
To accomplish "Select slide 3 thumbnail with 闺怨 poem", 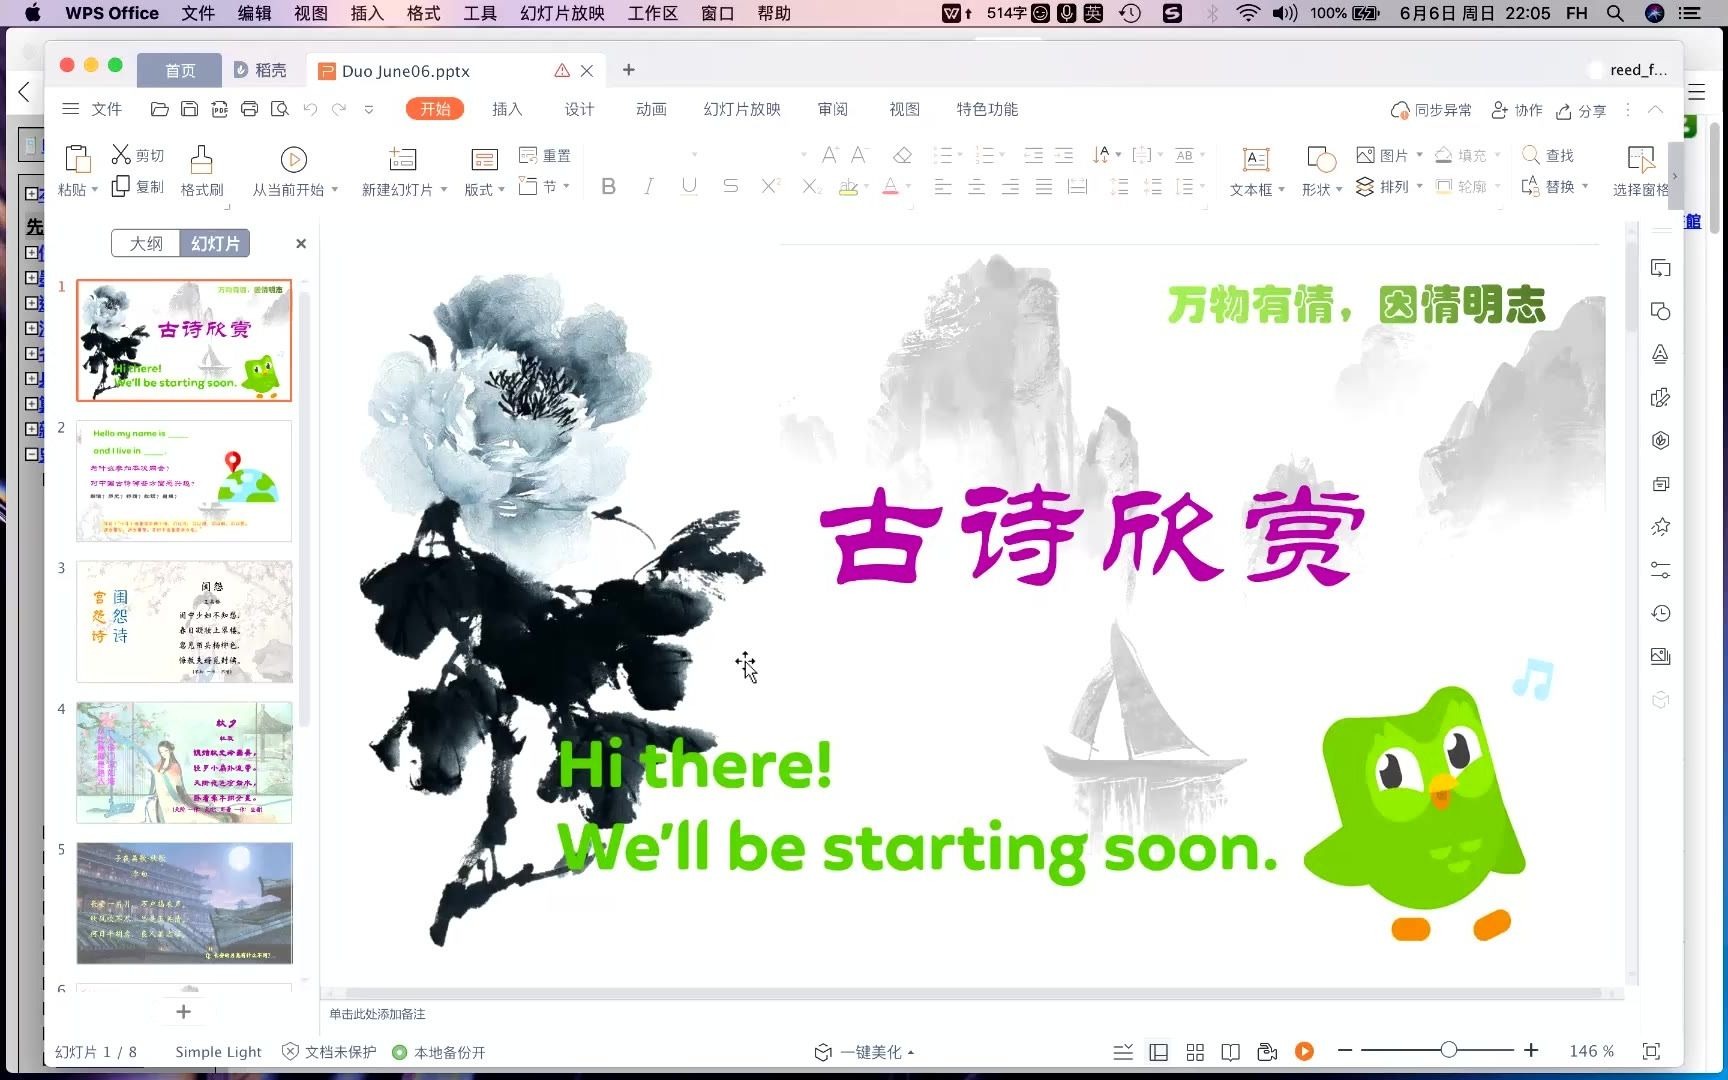I will pyautogui.click(x=184, y=621).
